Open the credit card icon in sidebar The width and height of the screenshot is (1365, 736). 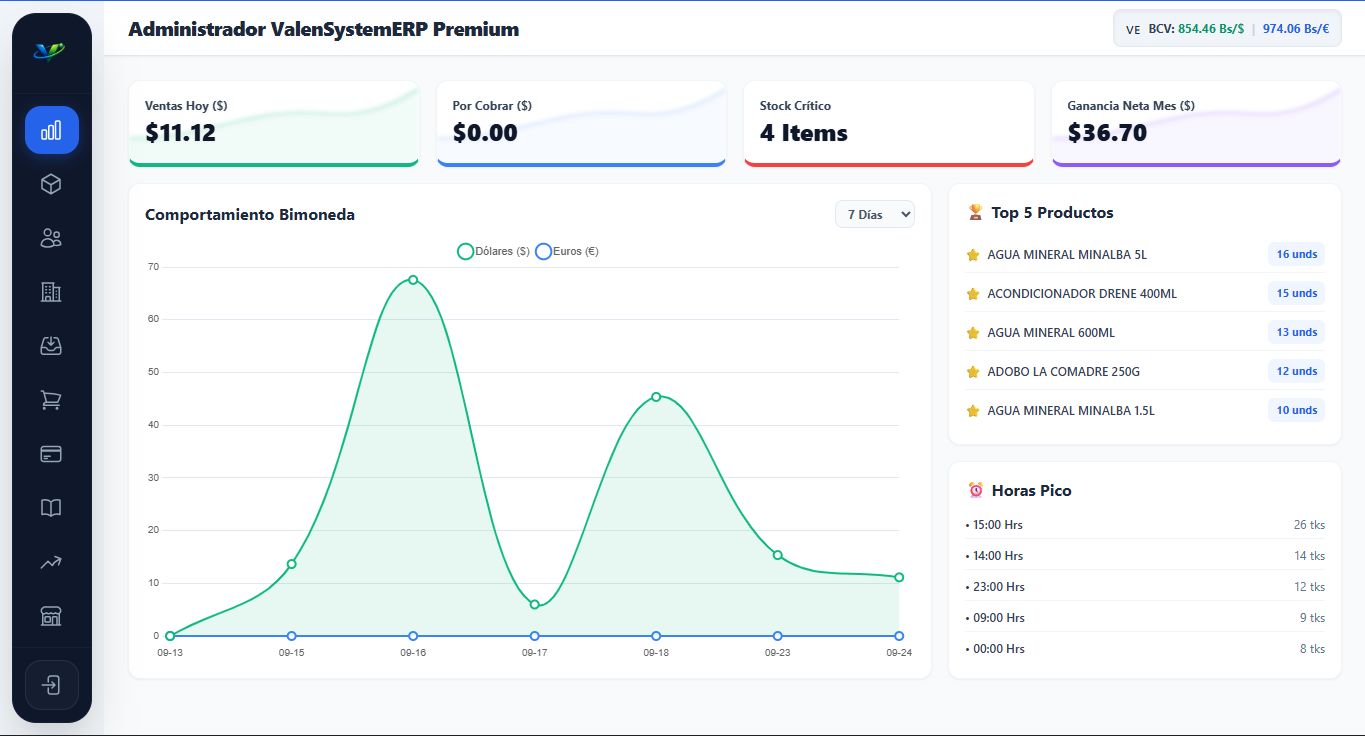coord(51,454)
